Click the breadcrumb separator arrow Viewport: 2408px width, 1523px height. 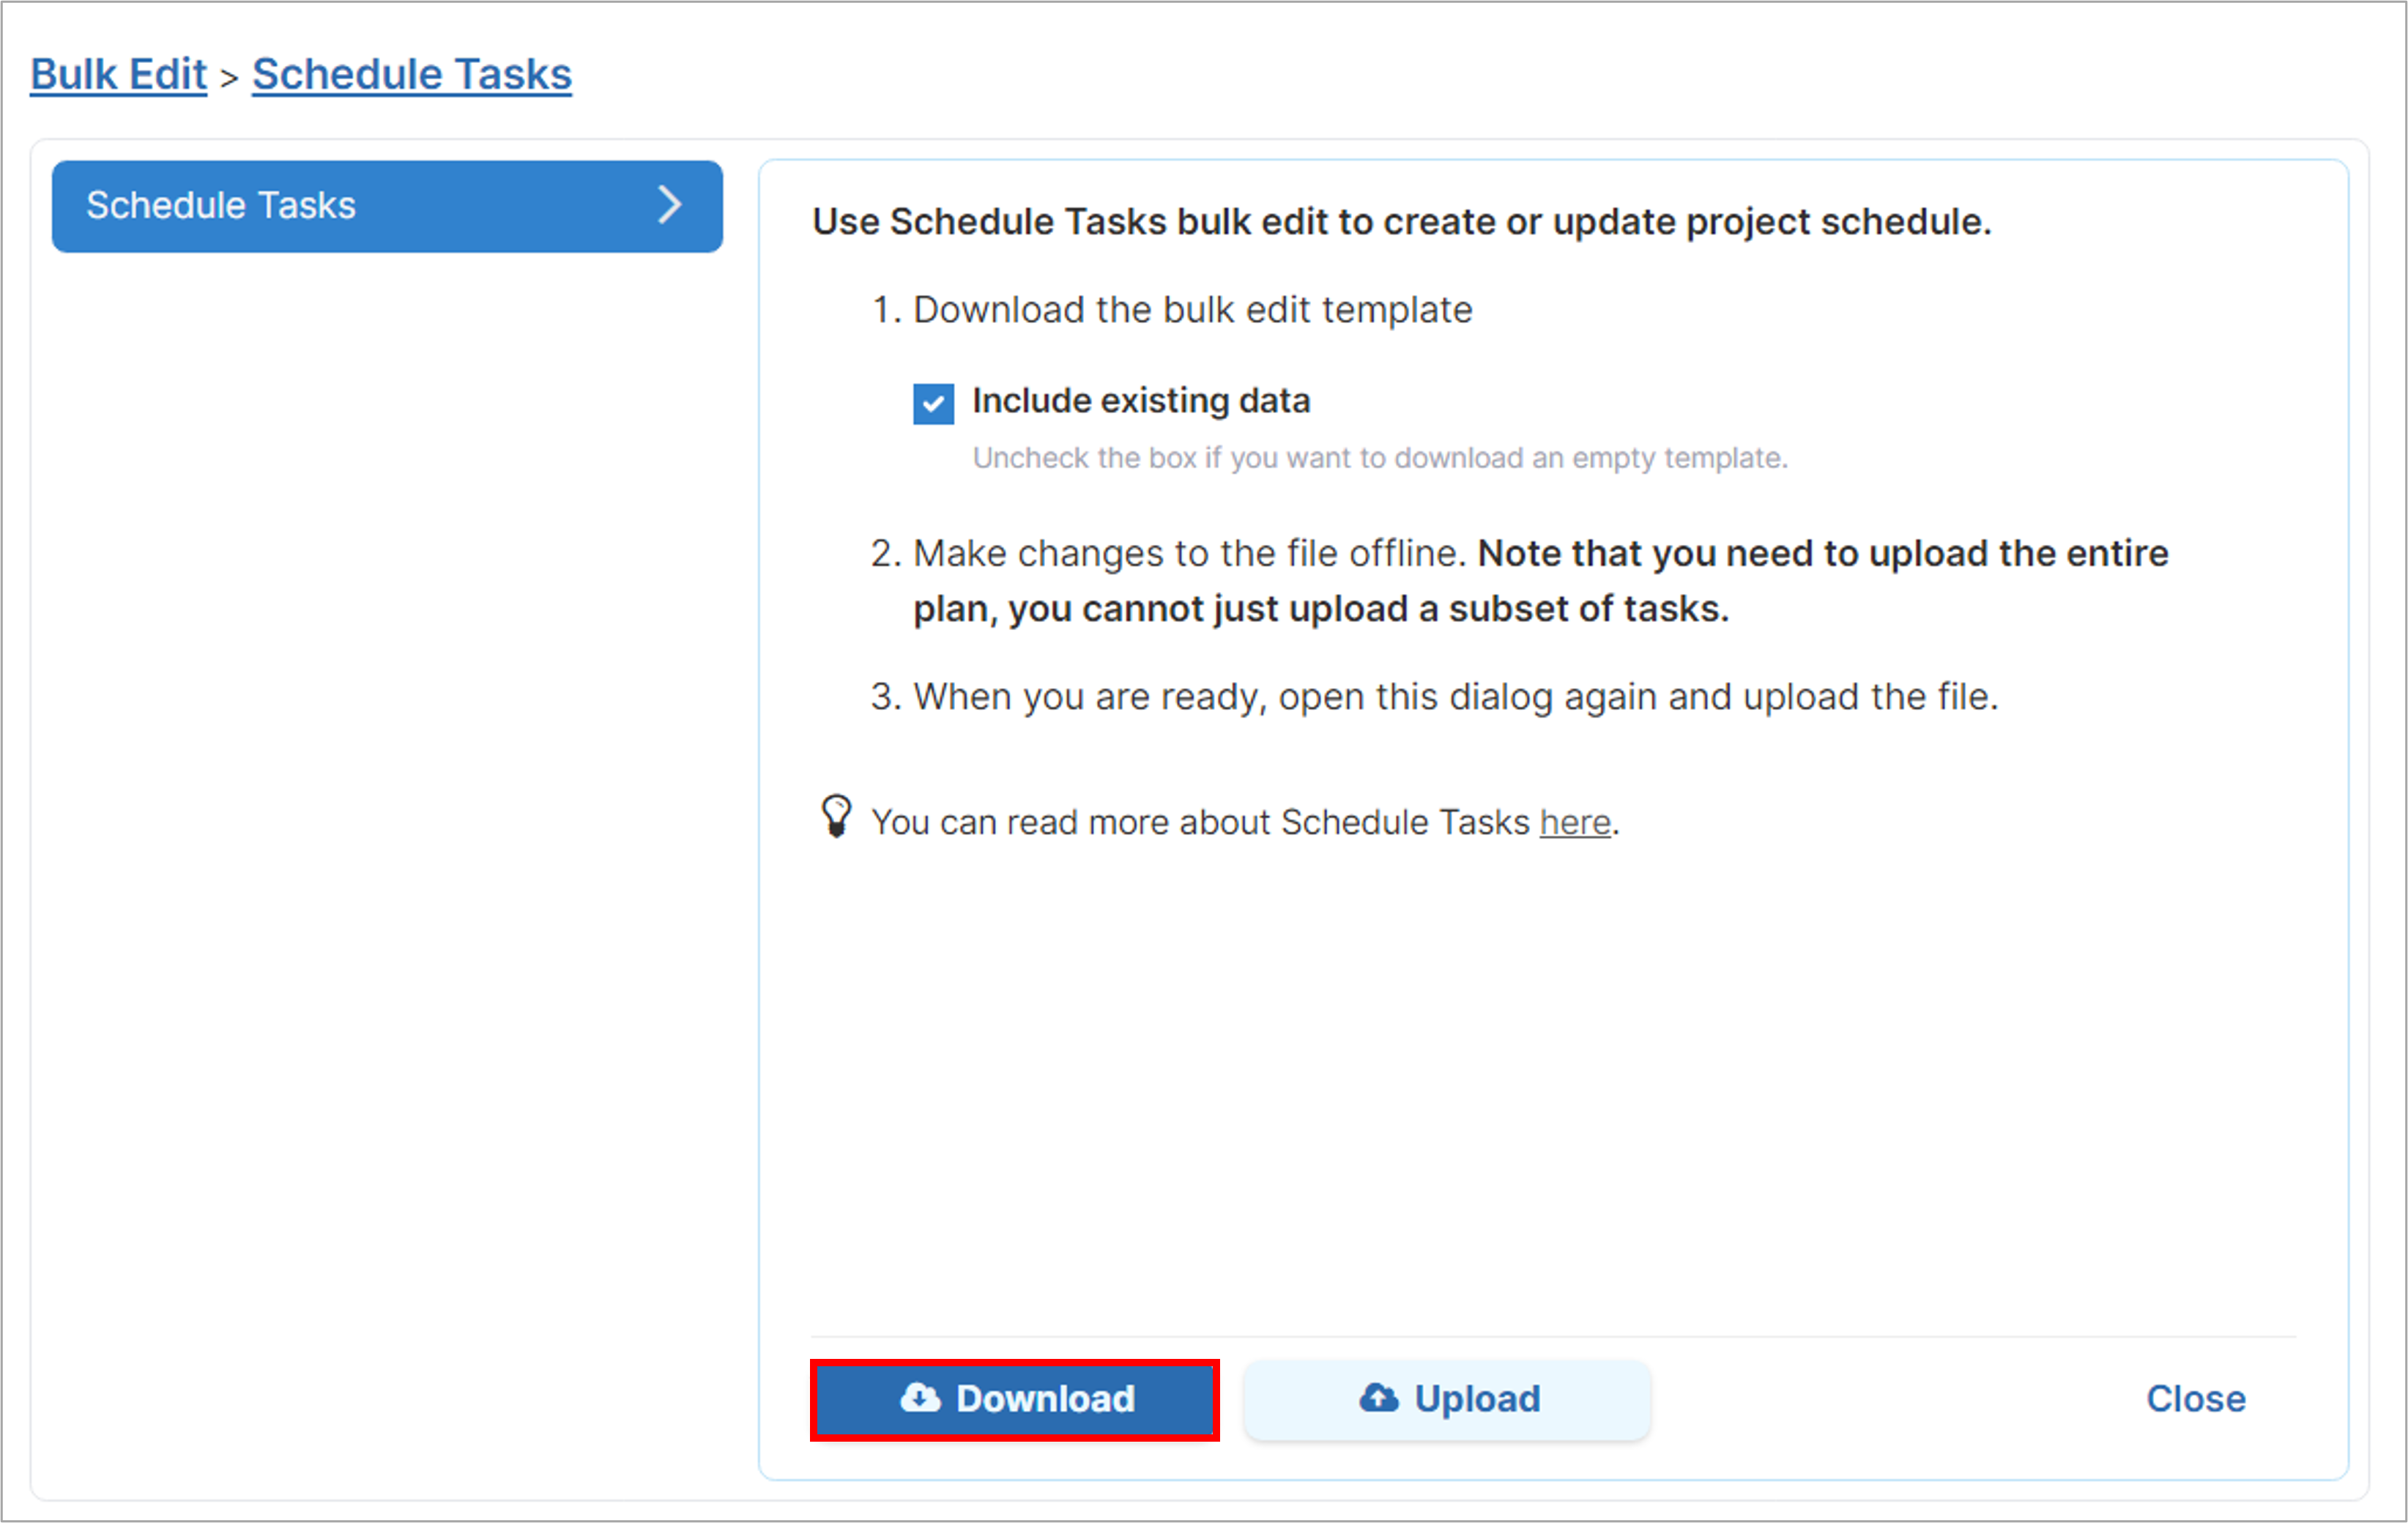[x=229, y=78]
